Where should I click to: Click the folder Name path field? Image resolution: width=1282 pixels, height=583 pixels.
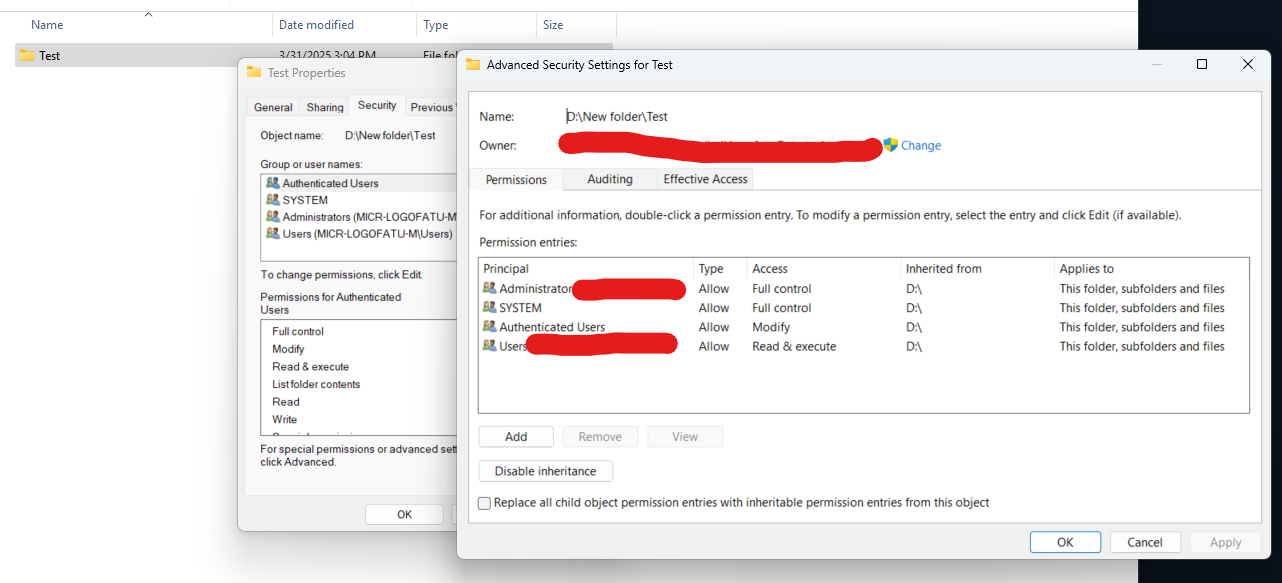coord(617,117)
